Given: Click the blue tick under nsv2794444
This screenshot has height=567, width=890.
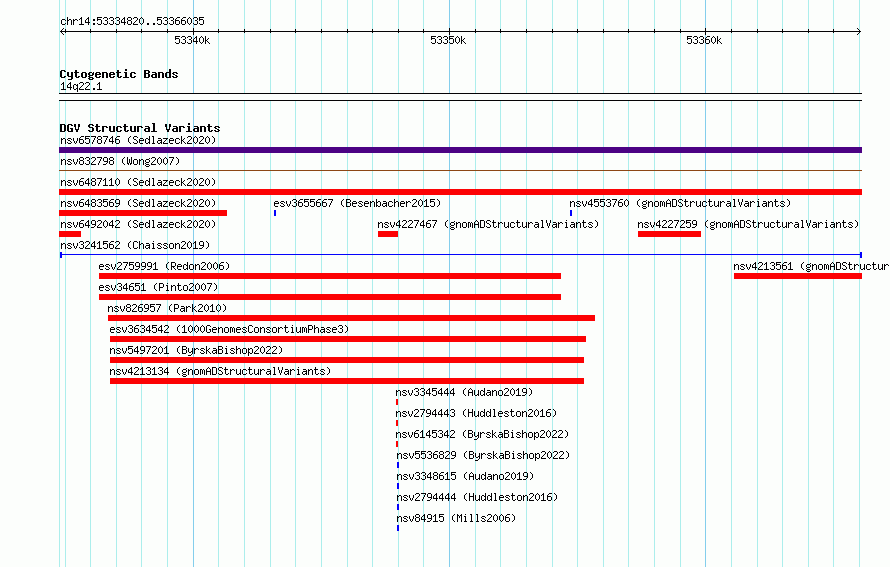Looking at the screenshot, I should click(x=397, y=507).
